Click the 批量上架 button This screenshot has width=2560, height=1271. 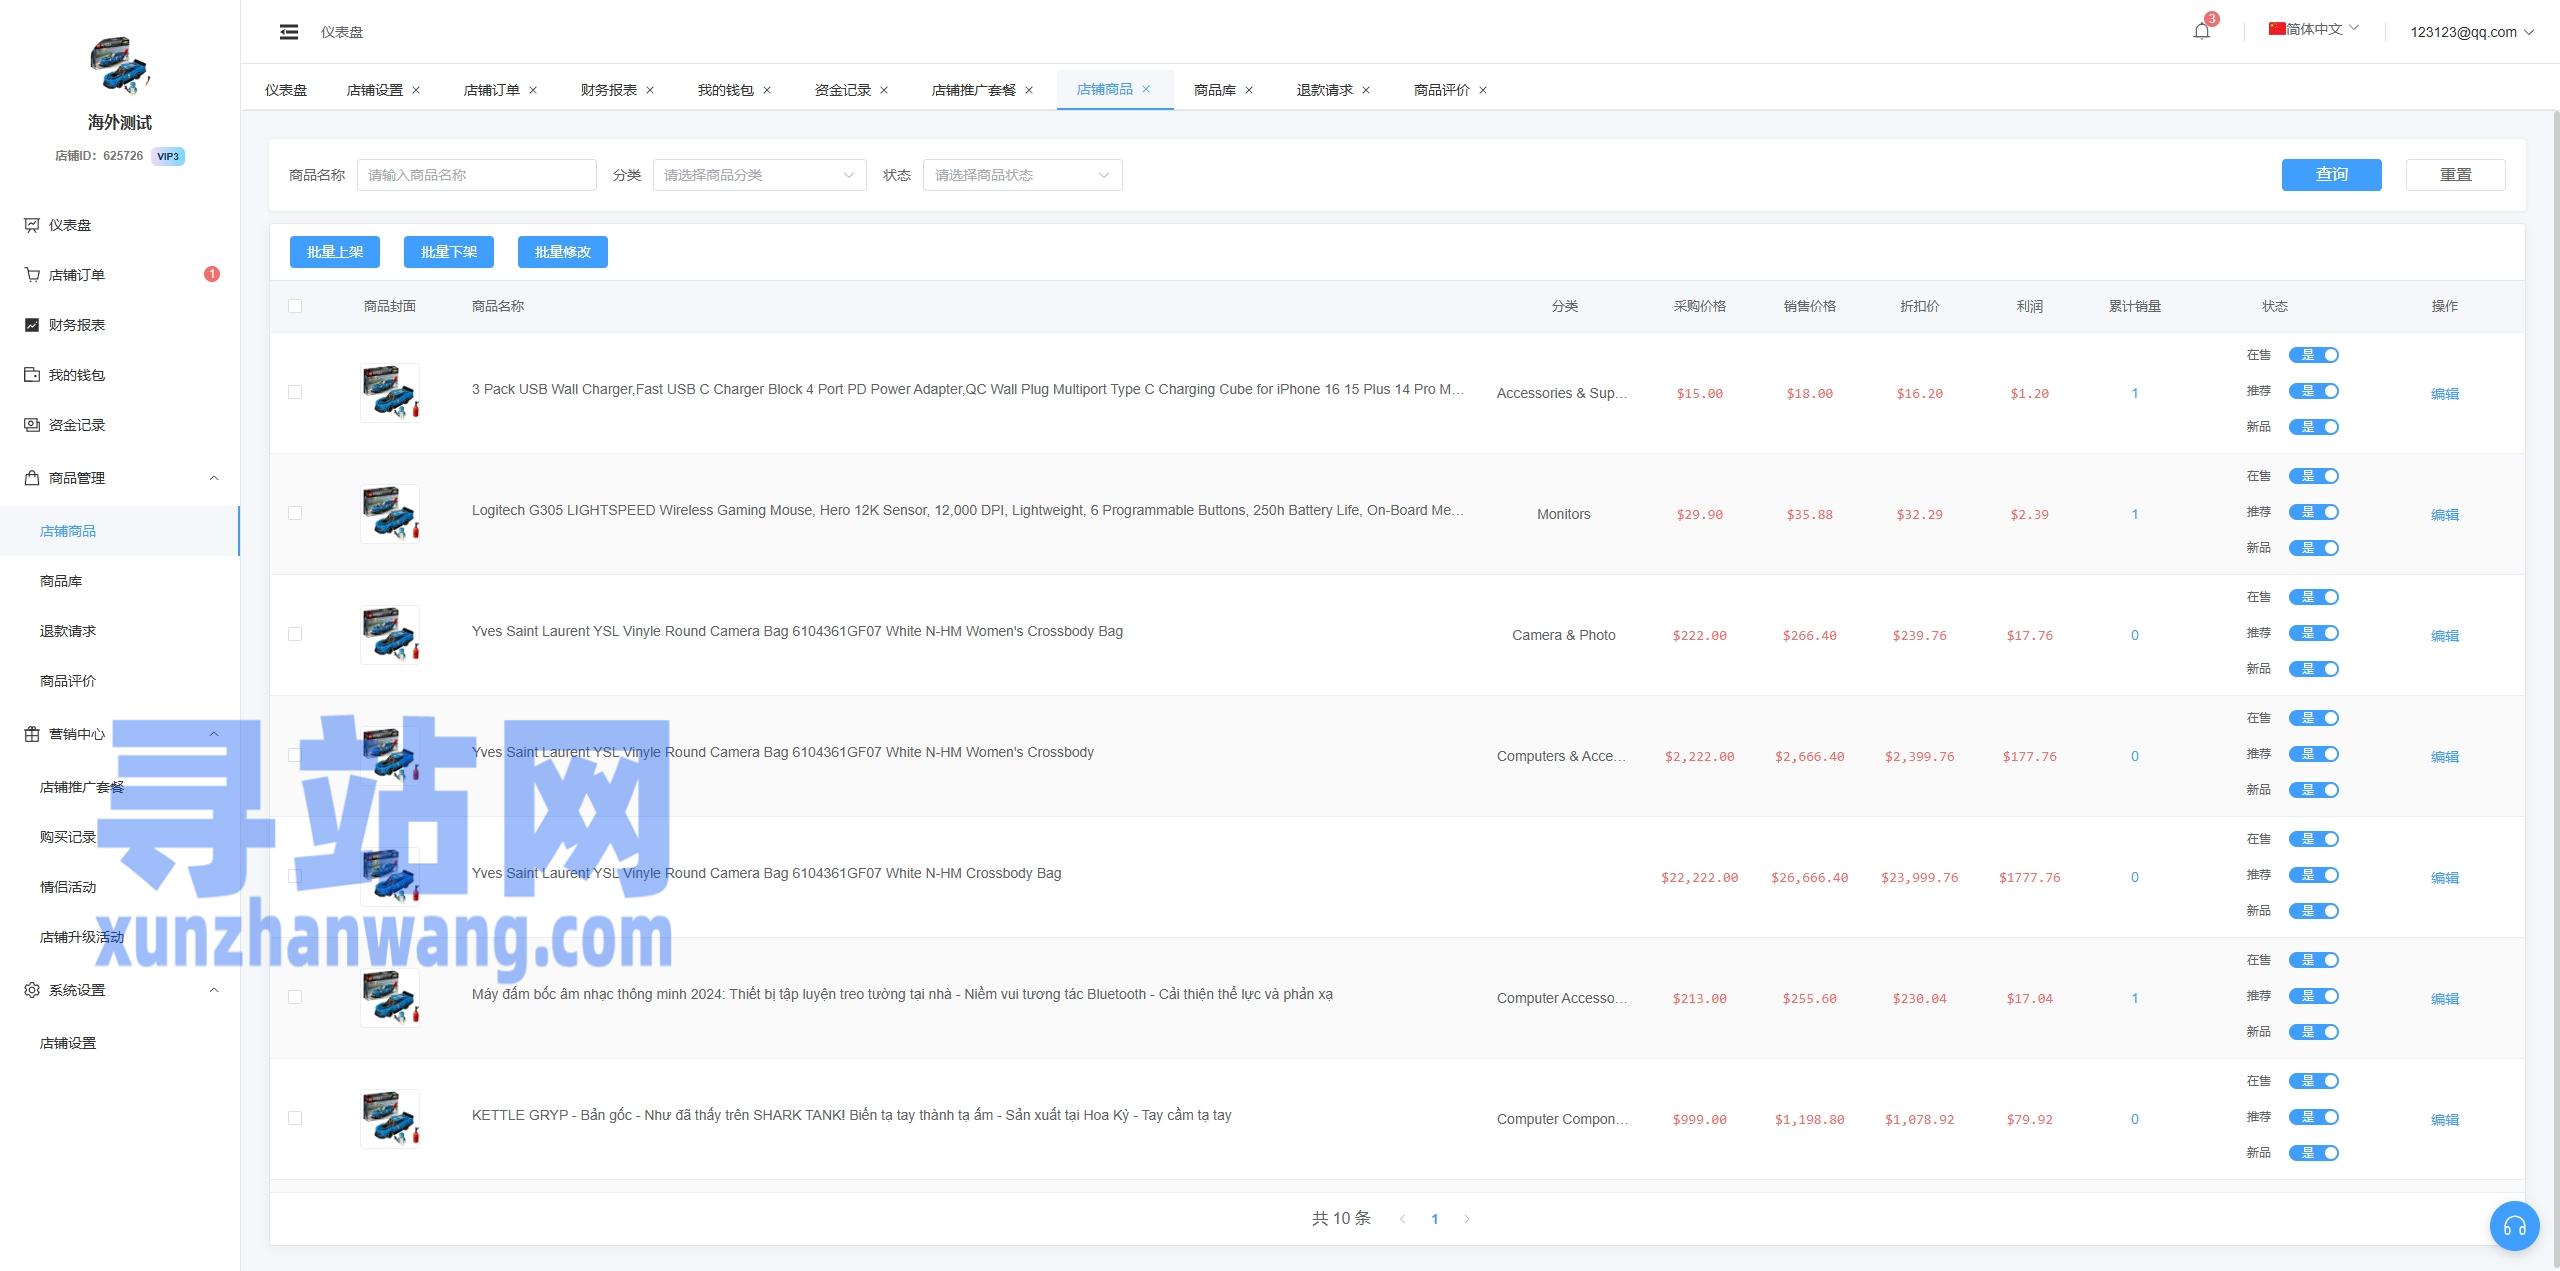pos(335,252)
